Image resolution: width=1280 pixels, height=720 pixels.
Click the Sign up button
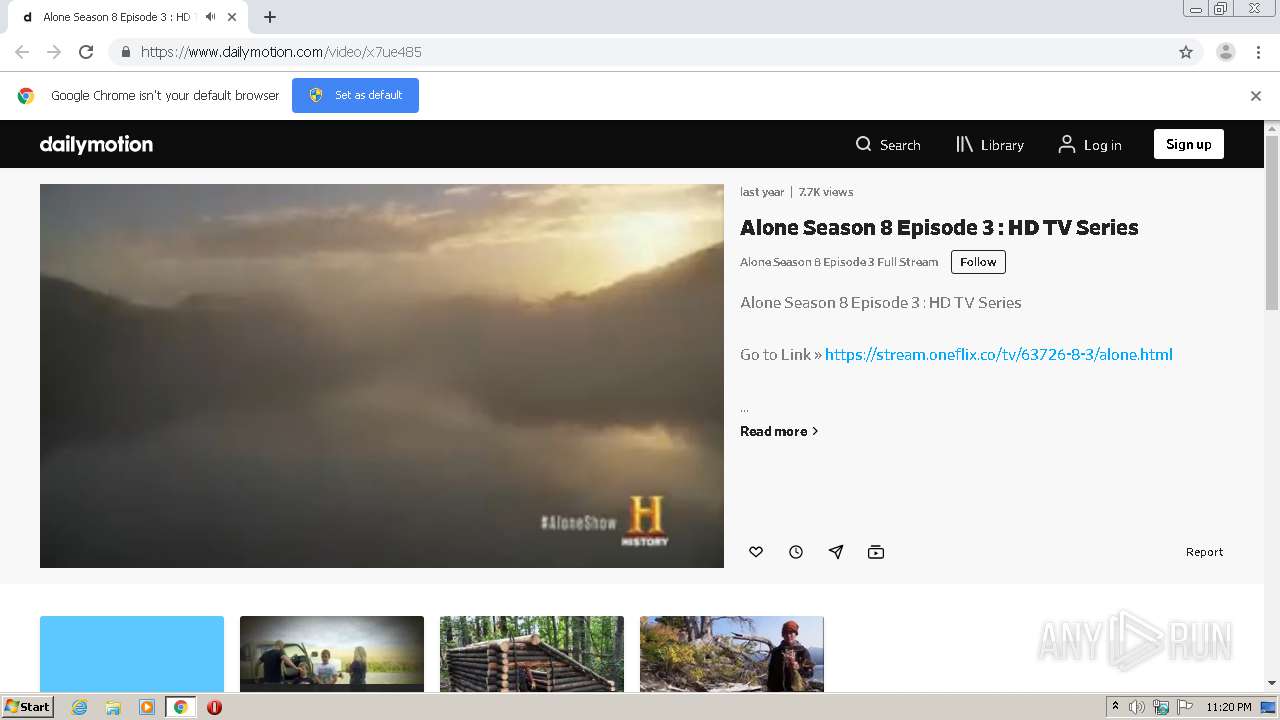pyautogui.click(x=1188, y=144)
